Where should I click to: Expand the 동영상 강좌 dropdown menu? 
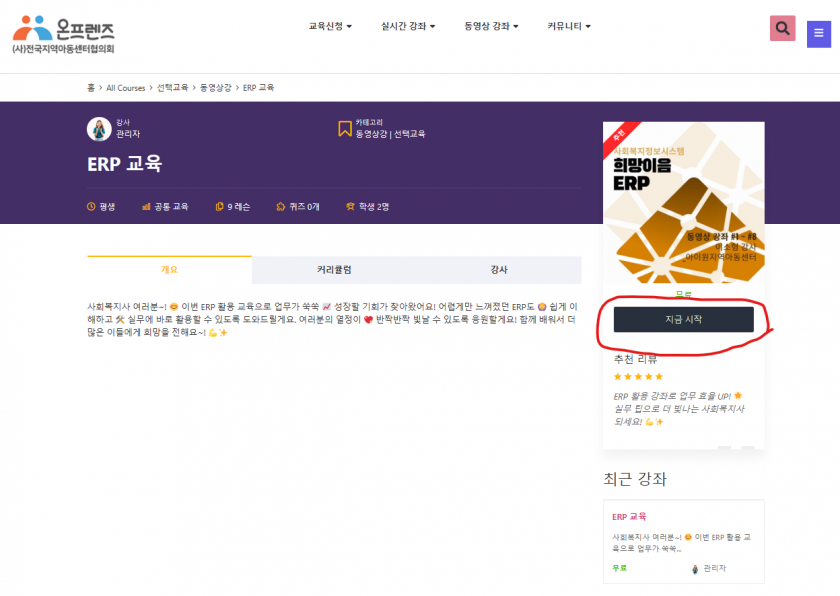491,26
